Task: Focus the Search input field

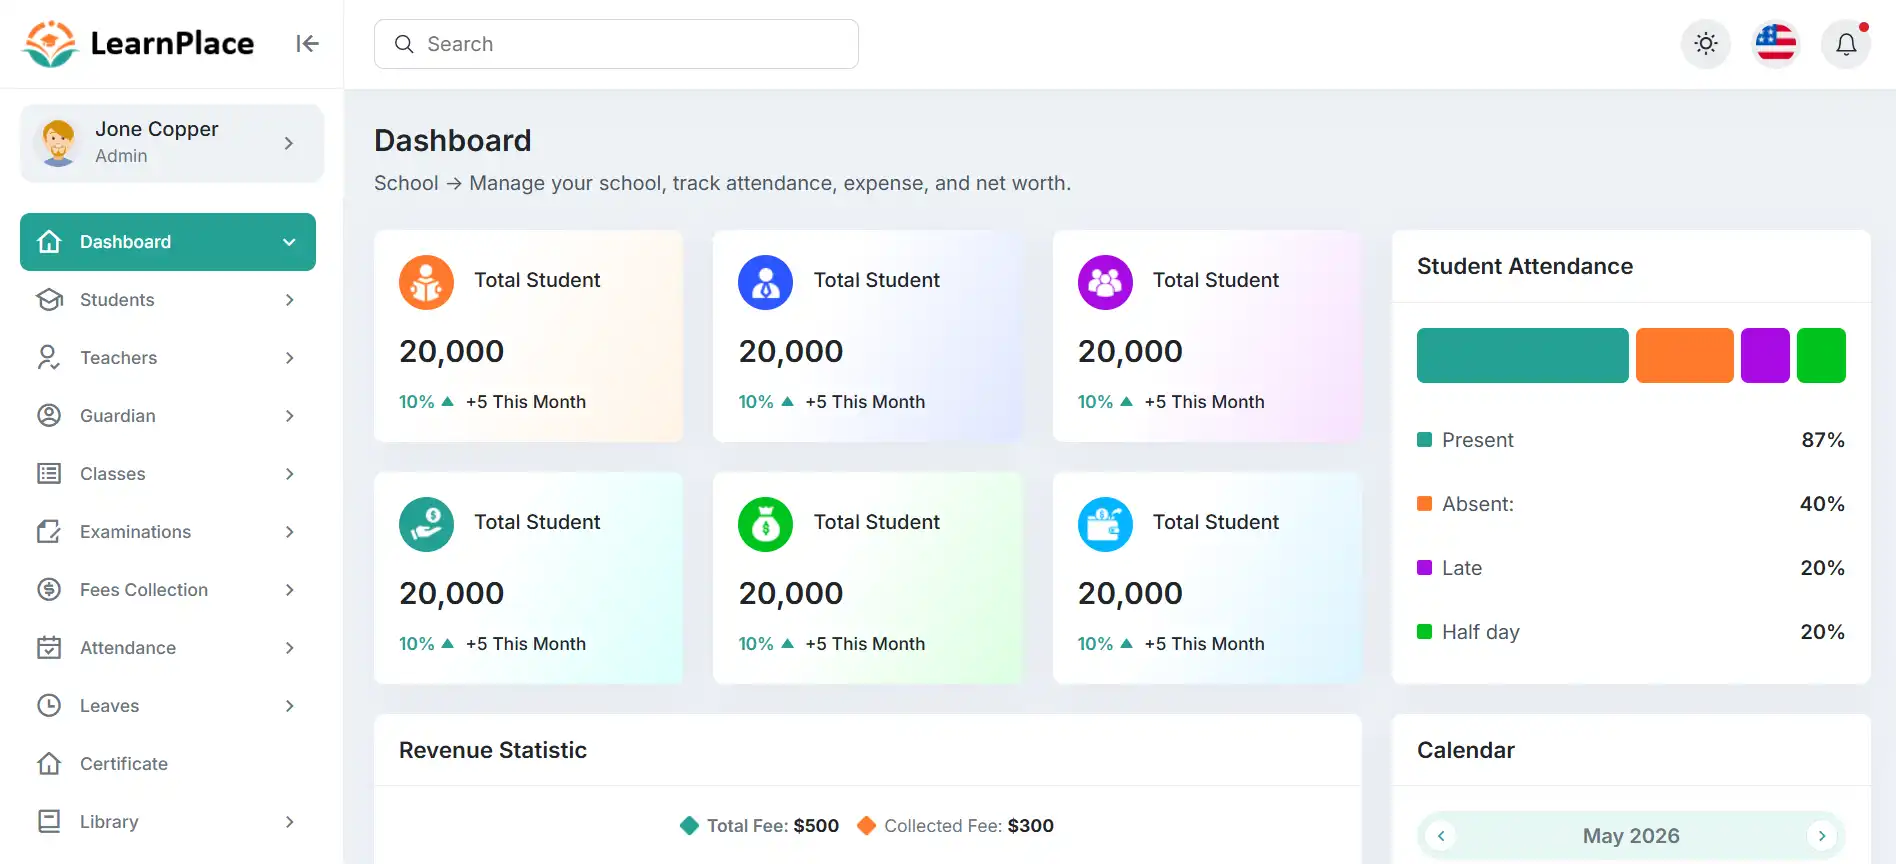Action: tap(616, 44)
